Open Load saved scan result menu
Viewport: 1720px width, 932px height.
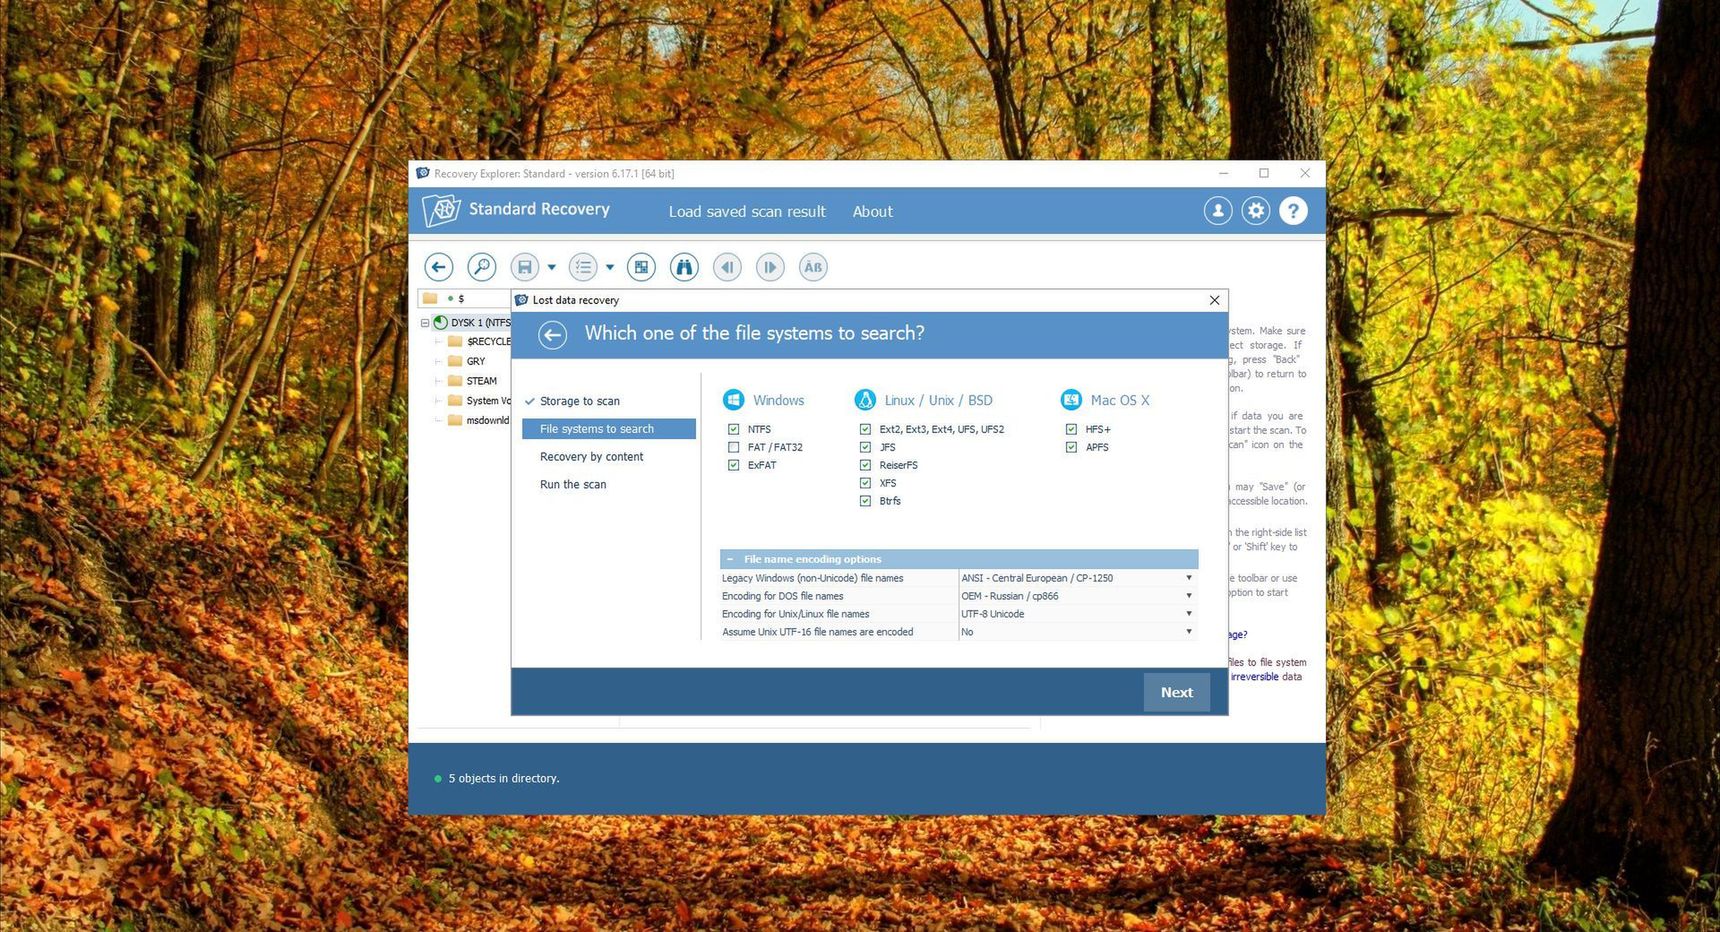[x=747, y=212]
